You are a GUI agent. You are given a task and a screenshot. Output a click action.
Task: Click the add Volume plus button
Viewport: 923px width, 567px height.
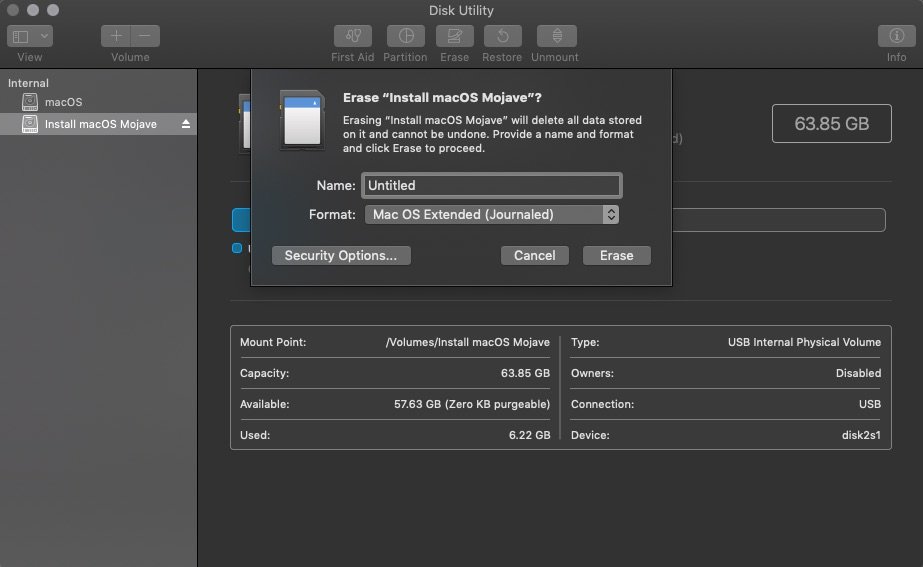[x=116, y=36]
